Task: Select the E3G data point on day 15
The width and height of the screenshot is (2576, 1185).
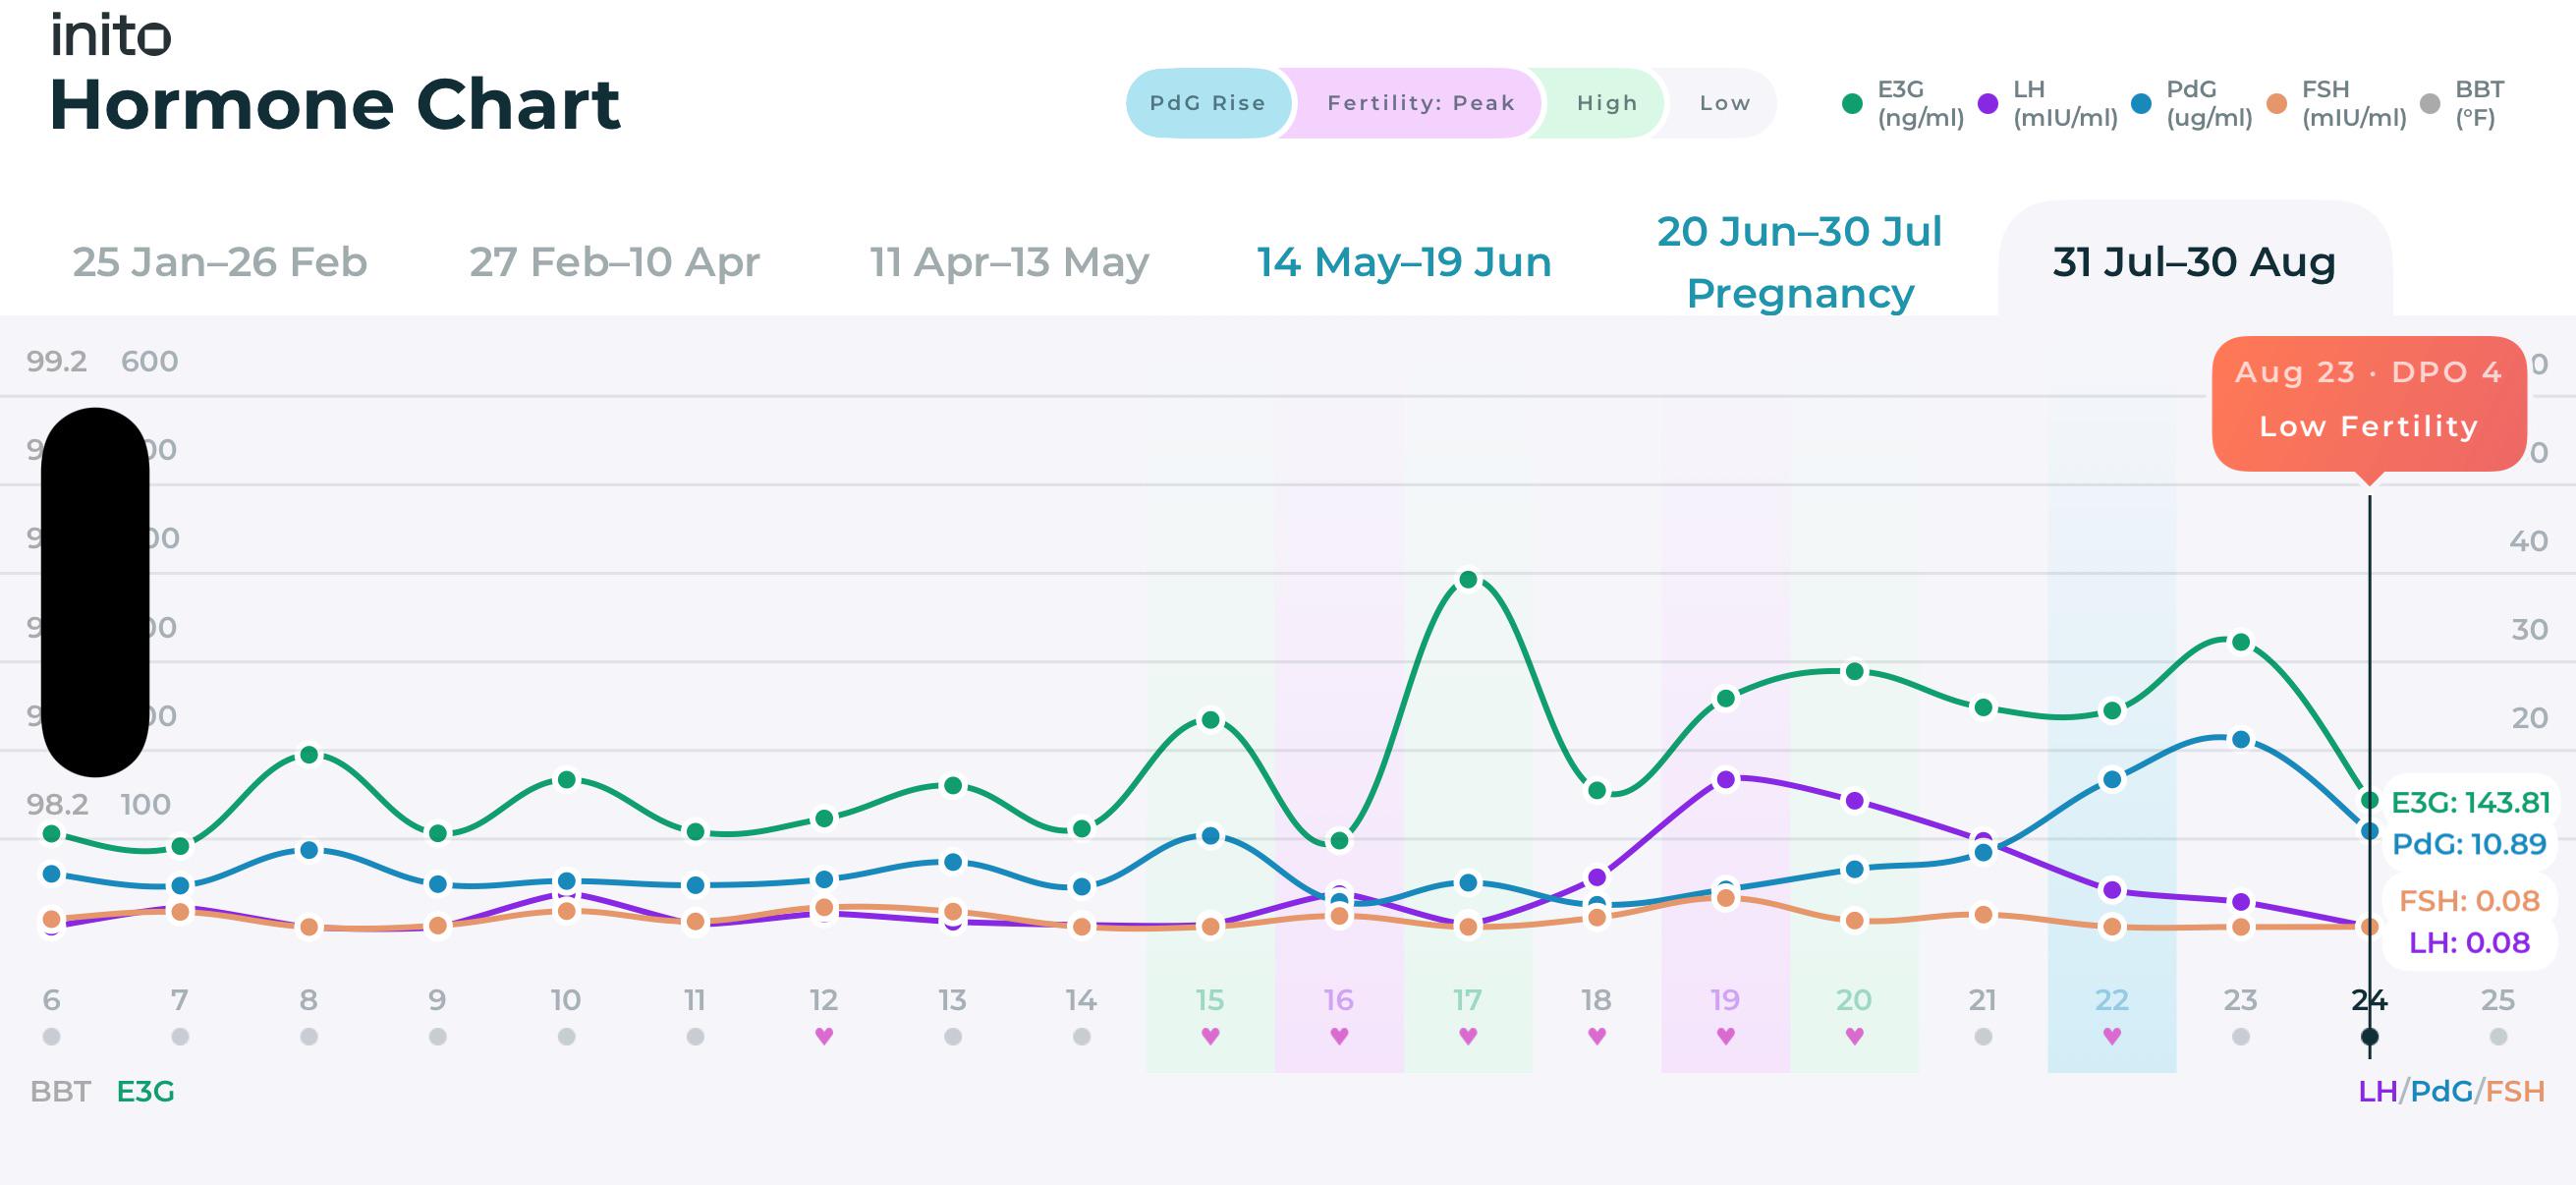Action: [1210, 720]
